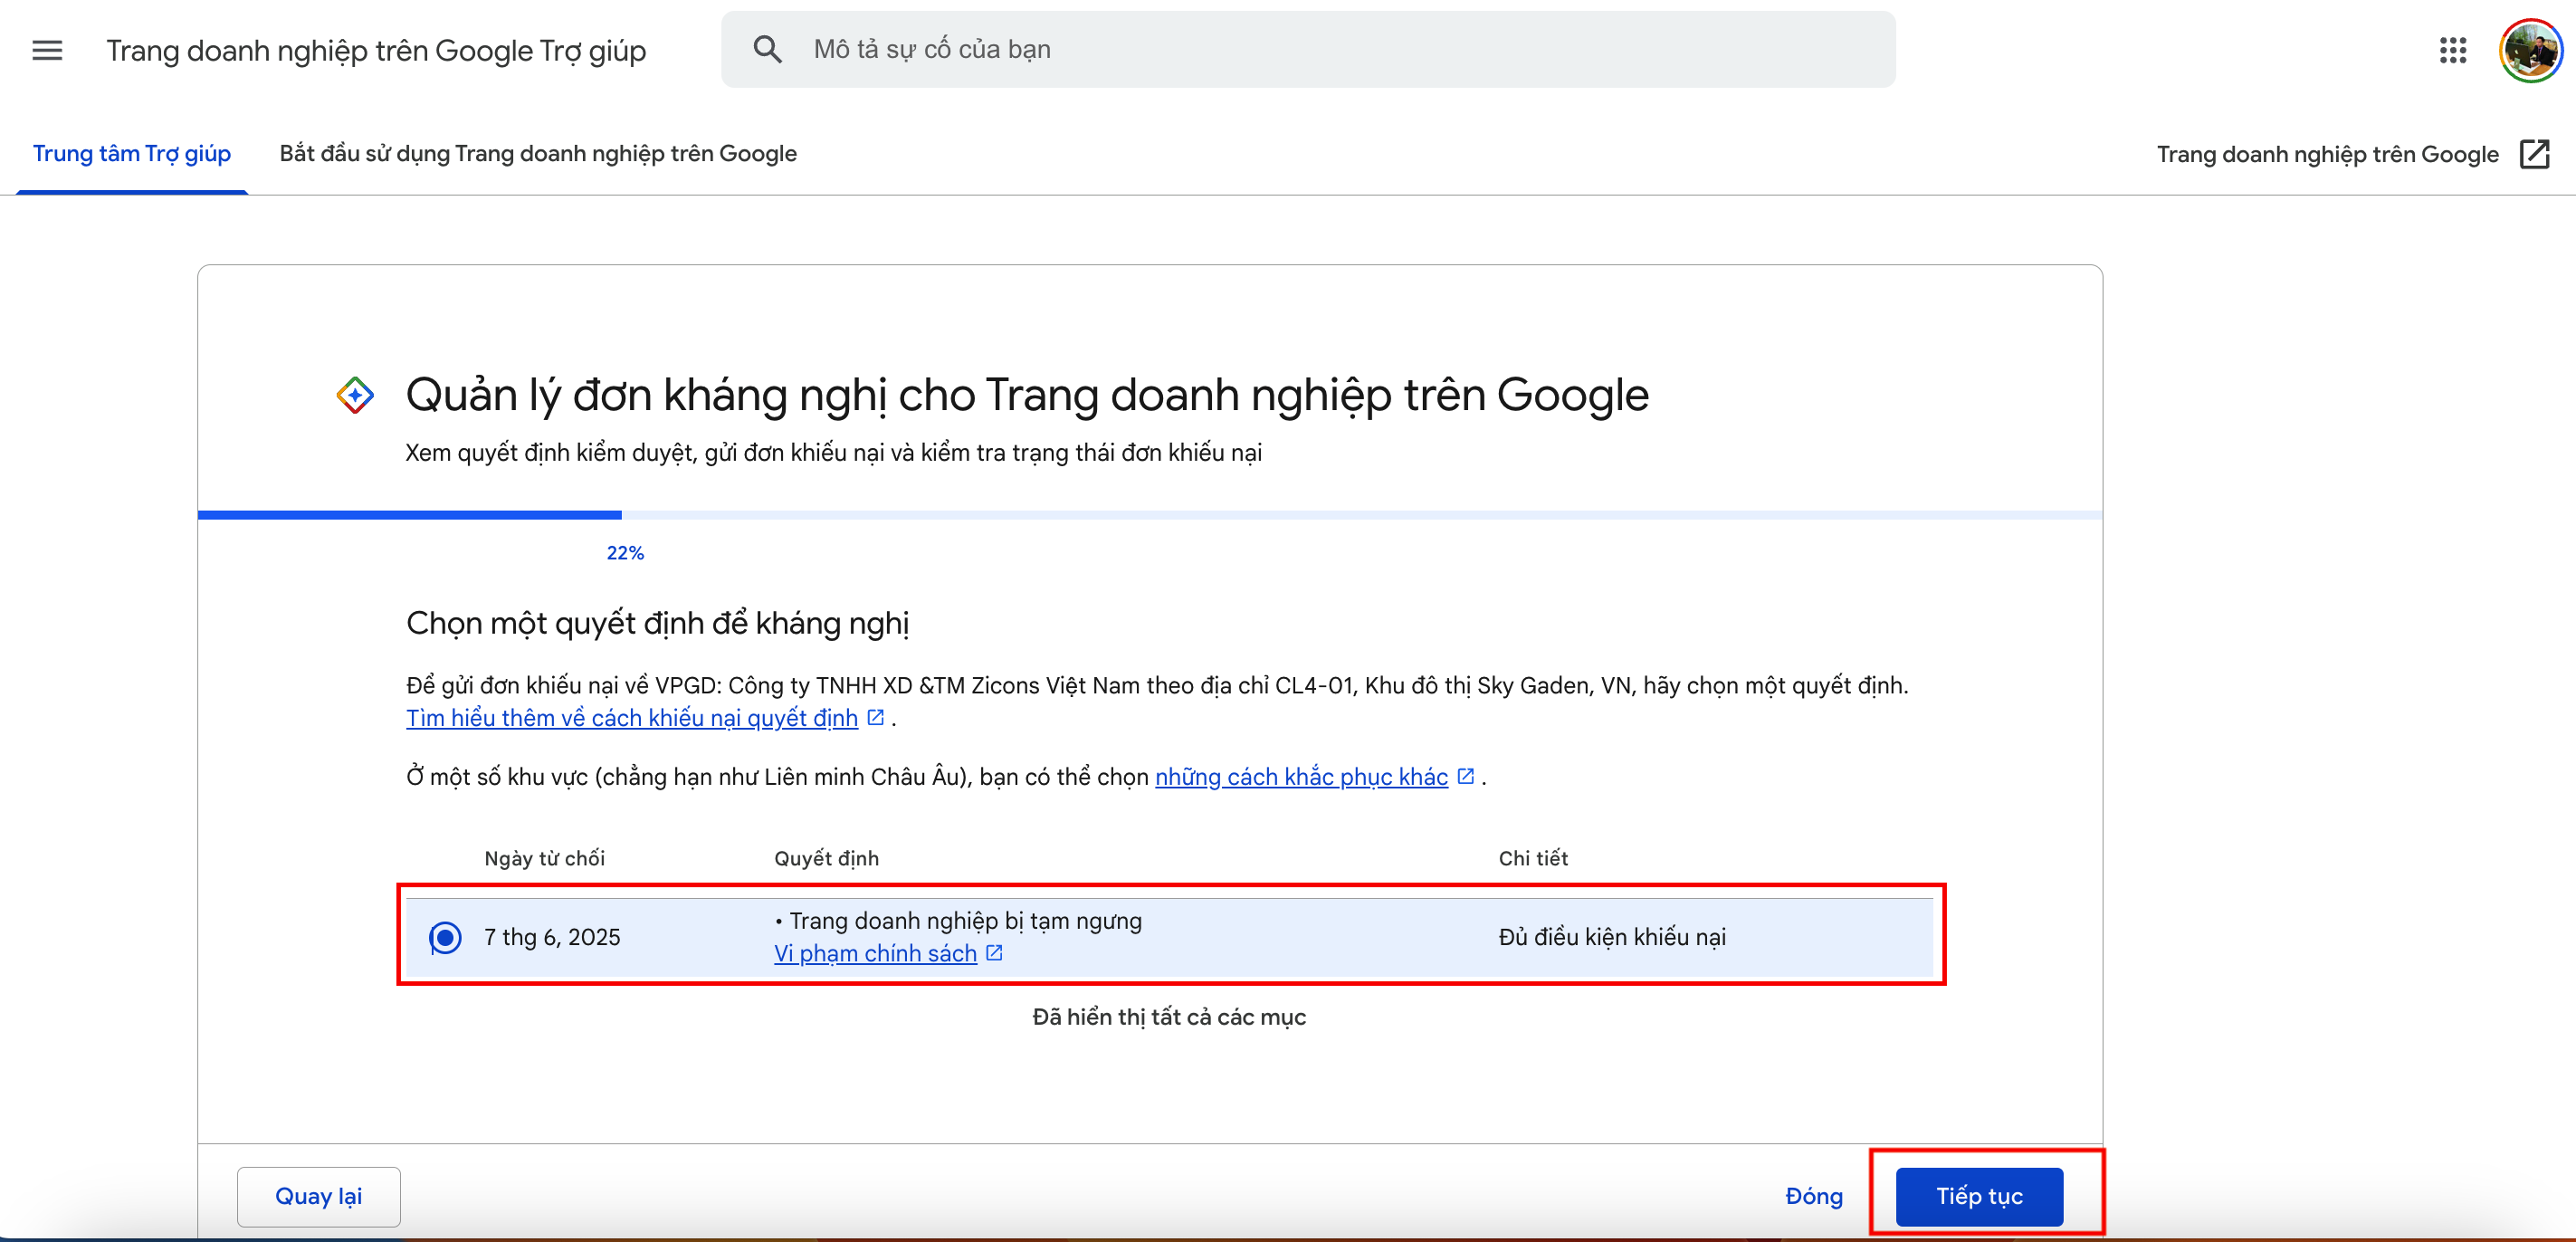This screenshot has width=2576, height=1242.
Task: Click the 22% progress bar
Action: (x=1149, y=515)
